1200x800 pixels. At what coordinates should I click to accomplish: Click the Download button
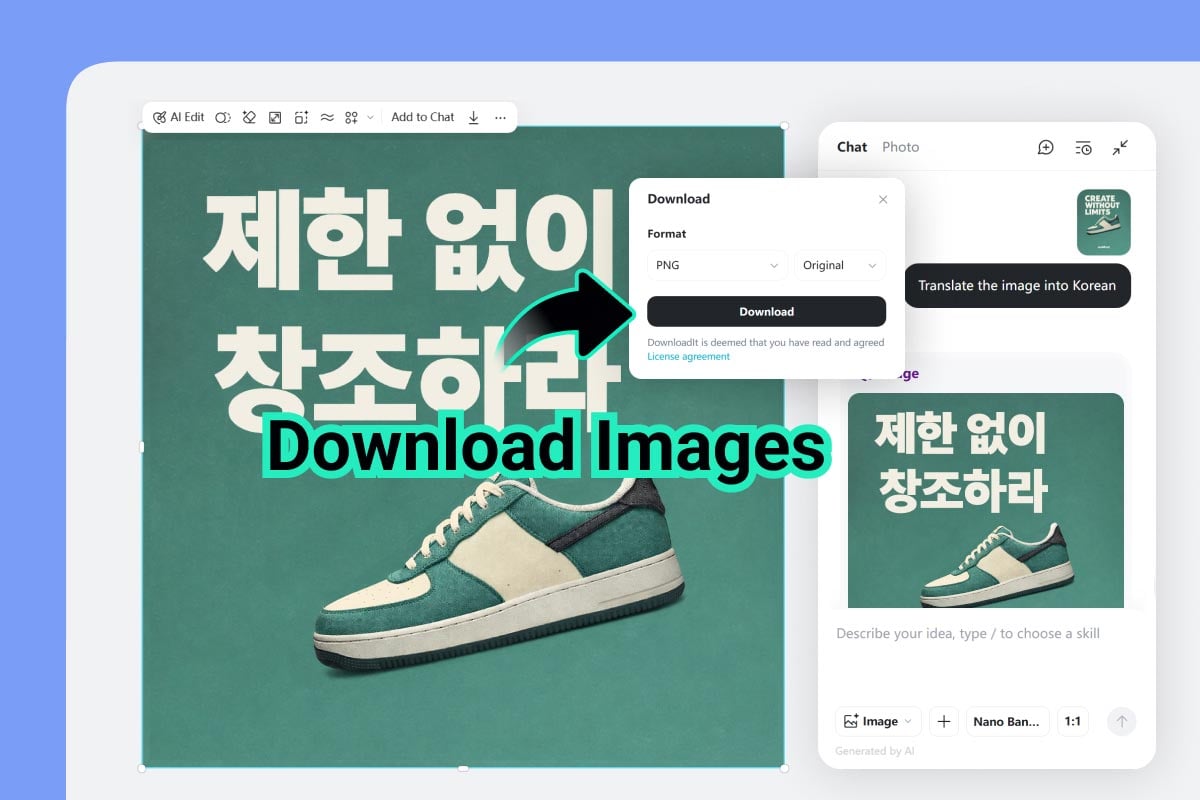[x=767, y=311]
